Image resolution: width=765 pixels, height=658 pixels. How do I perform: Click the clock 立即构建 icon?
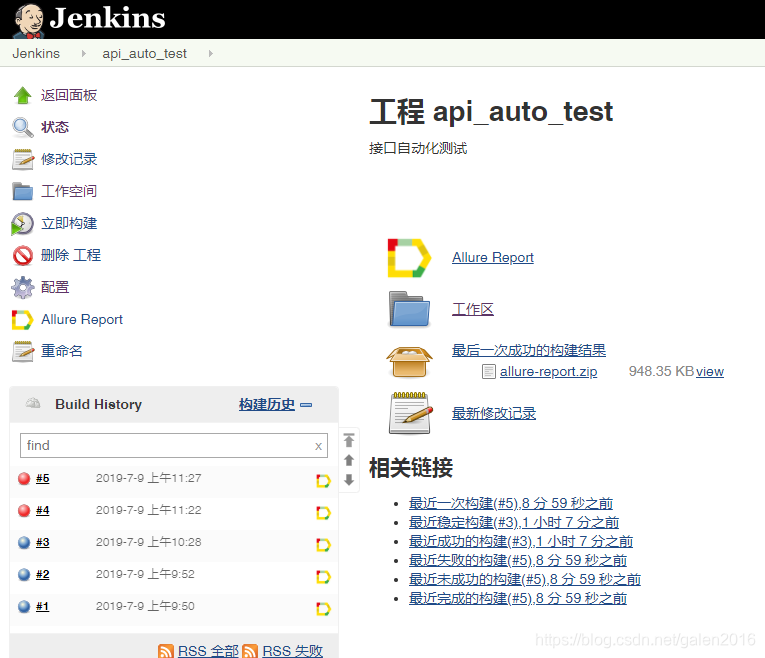pyautogui.click(x=22, y=224)
